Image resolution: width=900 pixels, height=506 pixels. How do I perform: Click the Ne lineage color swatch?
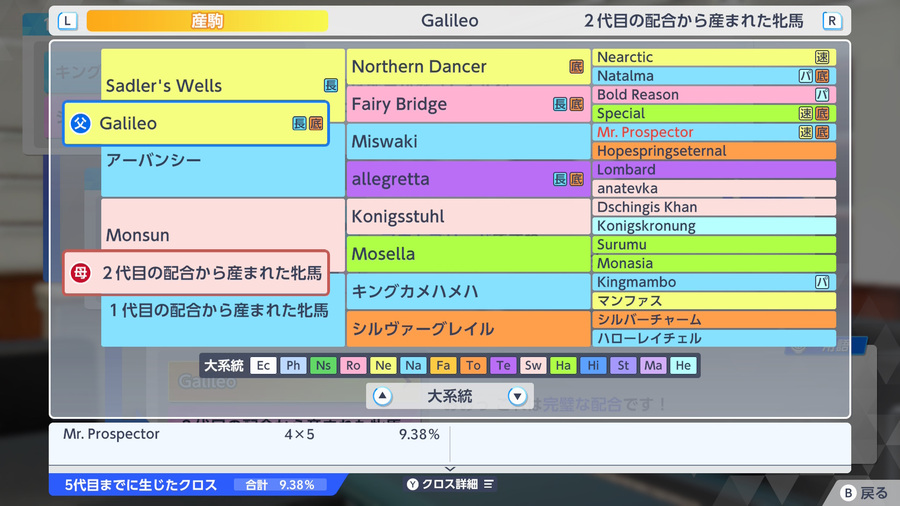pyautogui.click(x=383, y=365)
